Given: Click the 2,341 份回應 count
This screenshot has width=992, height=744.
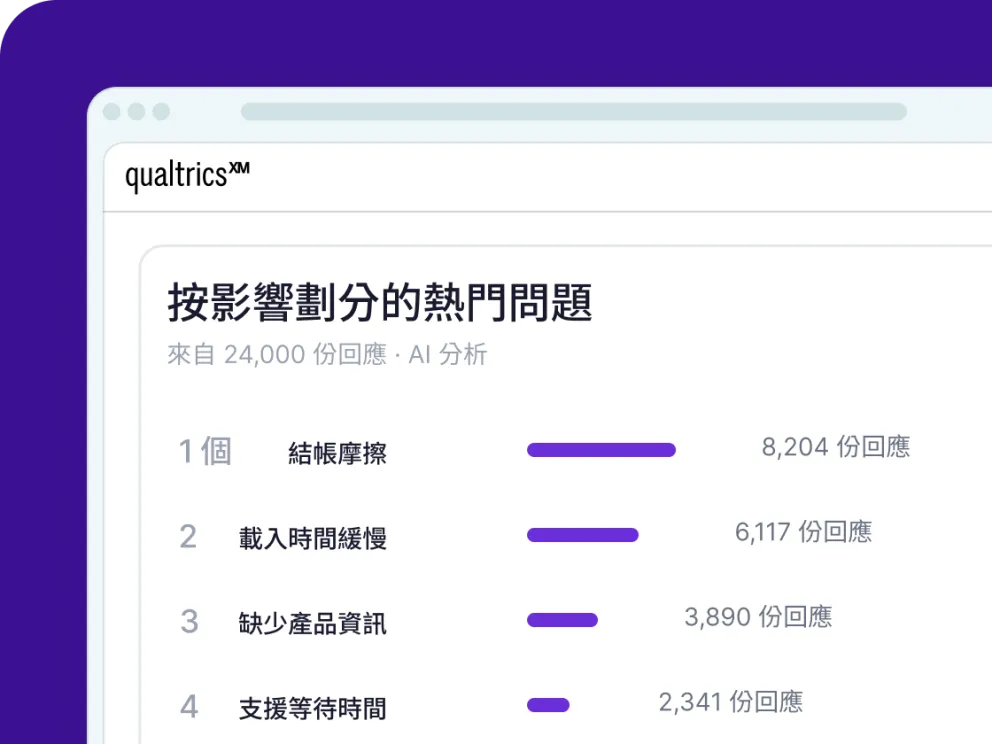Looking at the screenshot, I should [x=731, y=702].
